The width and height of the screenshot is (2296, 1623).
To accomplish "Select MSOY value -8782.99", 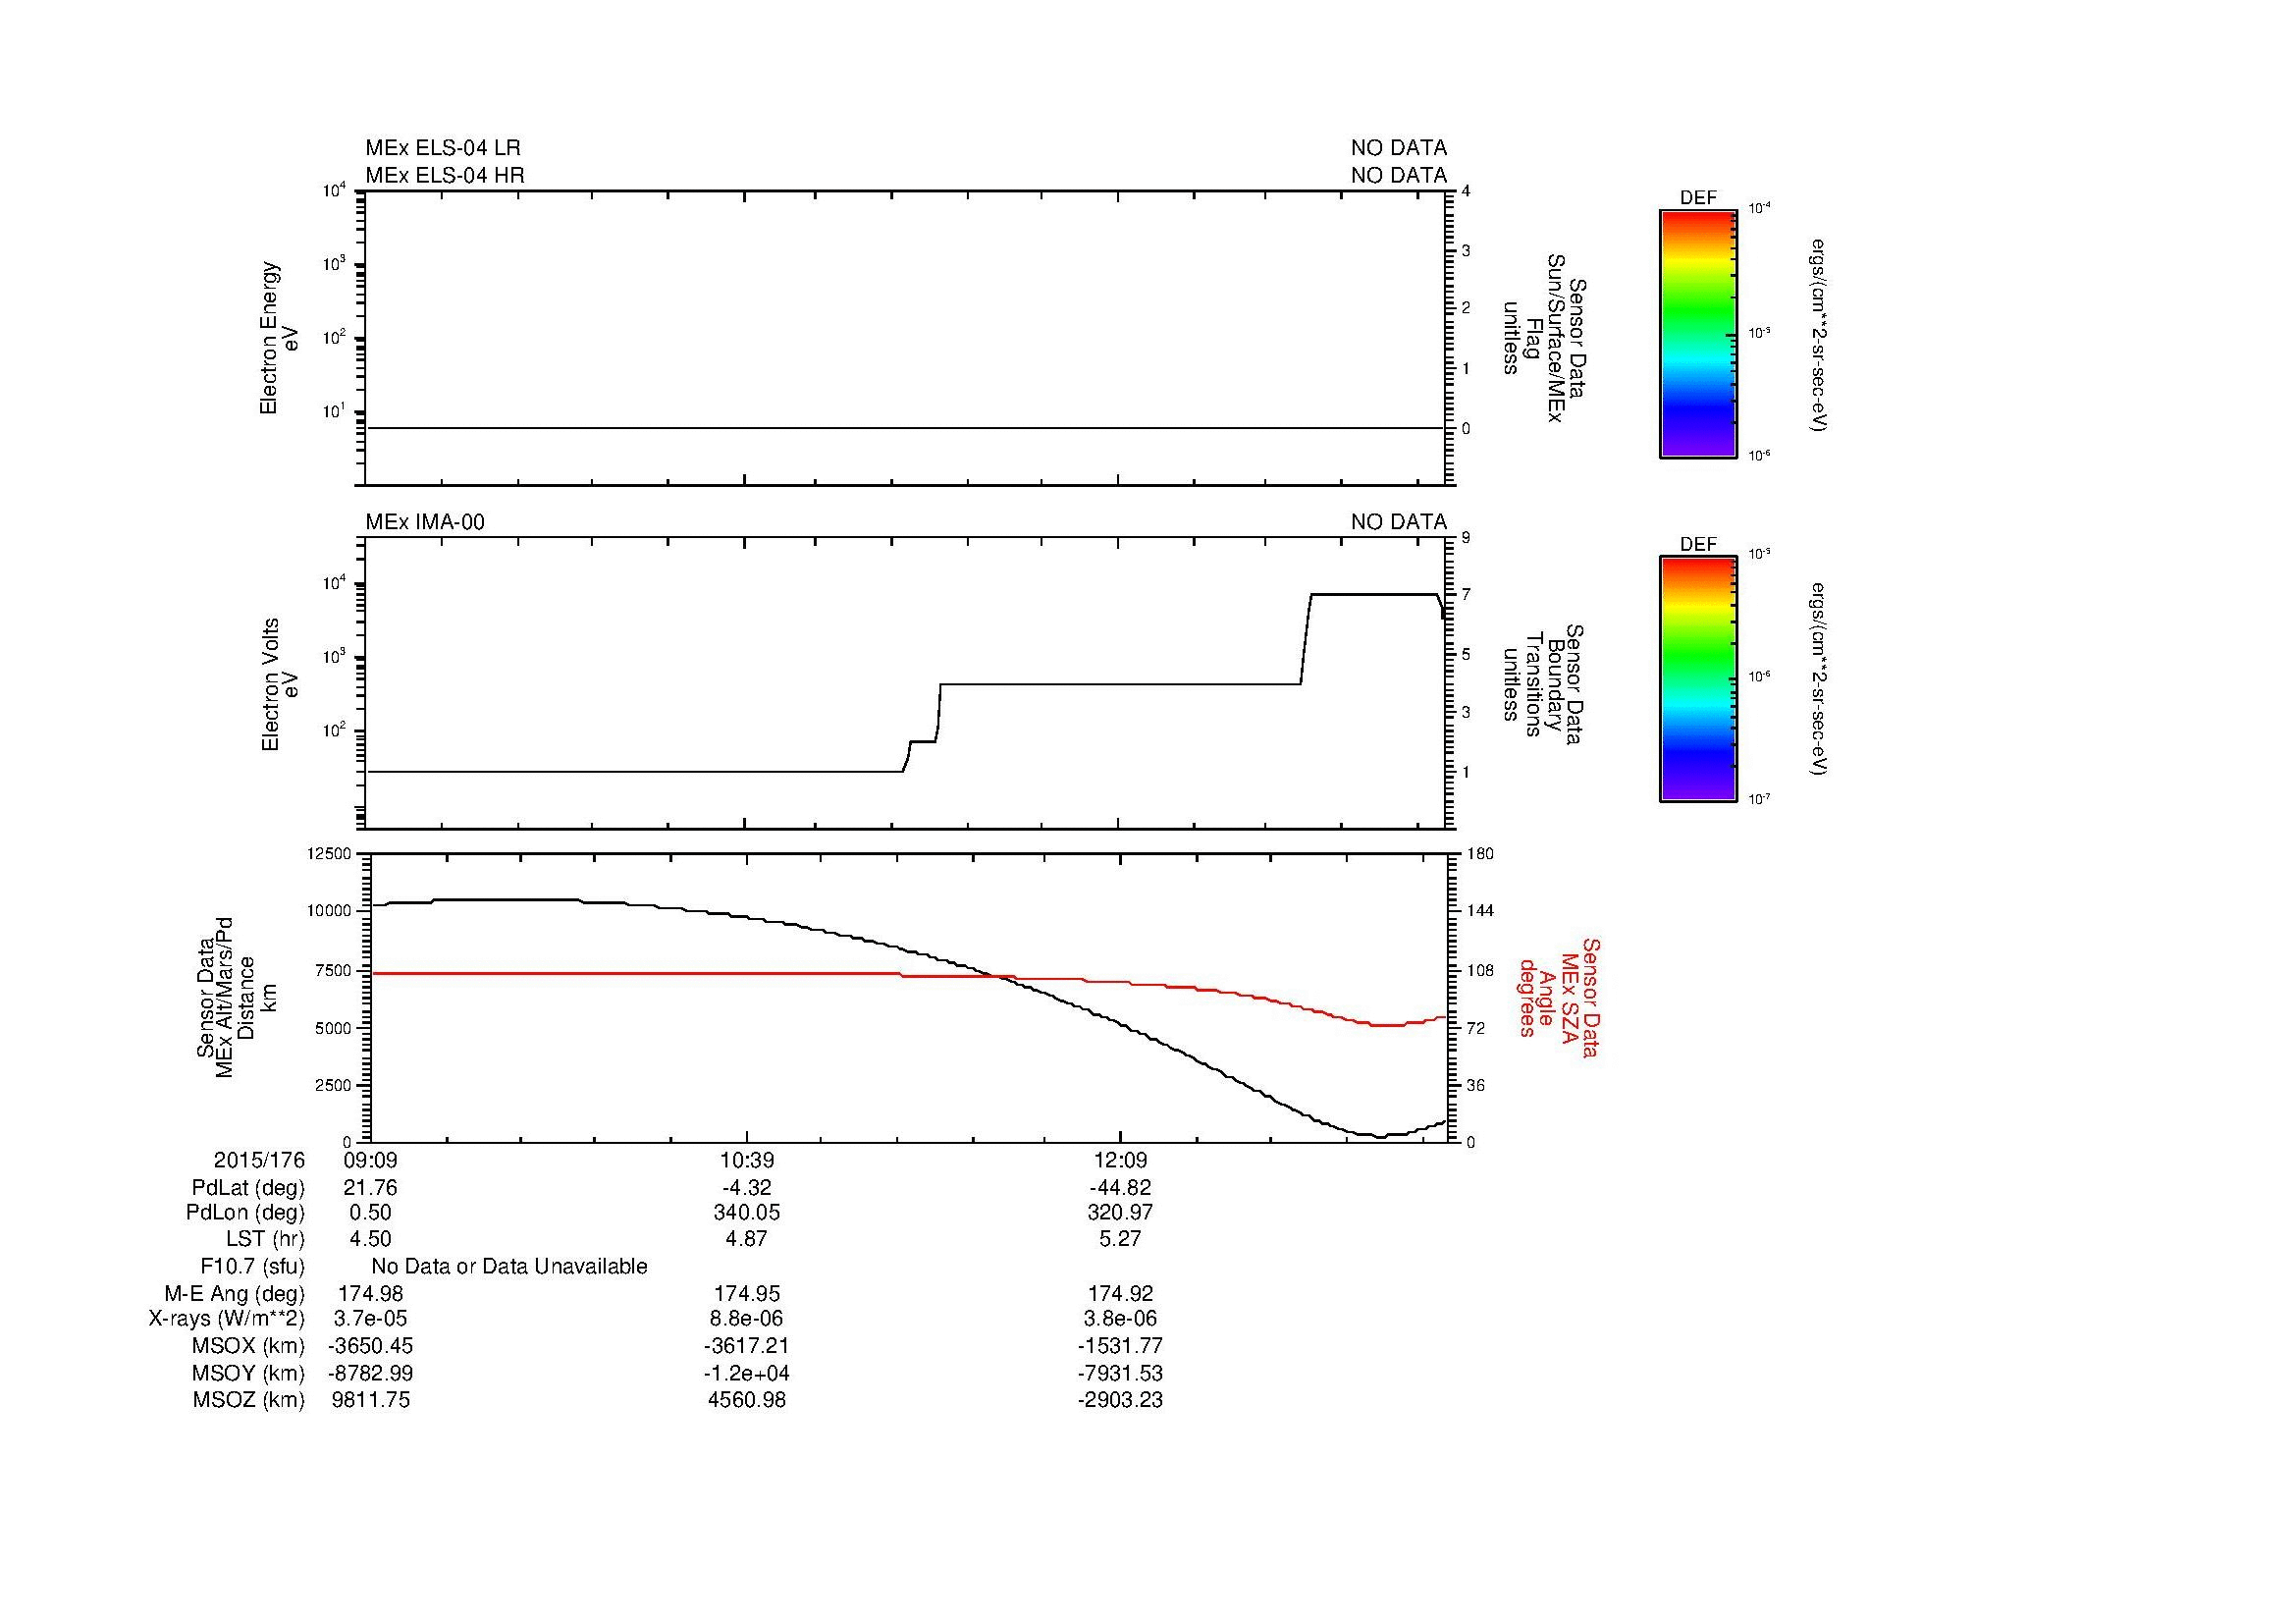I will 370,1373.
